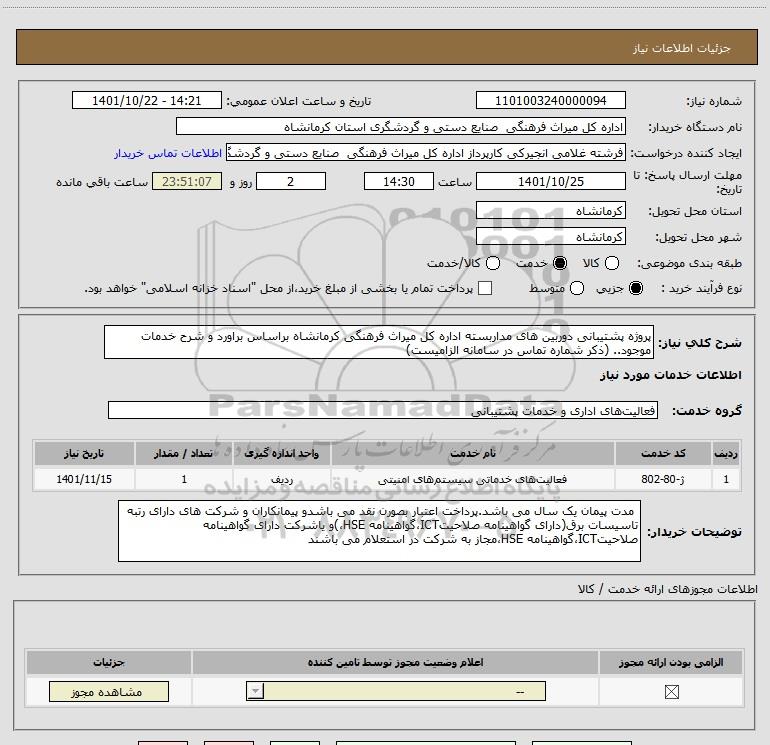Click the need number field 1101003240000094
This screenshot has width=770, height=745.
550,100
